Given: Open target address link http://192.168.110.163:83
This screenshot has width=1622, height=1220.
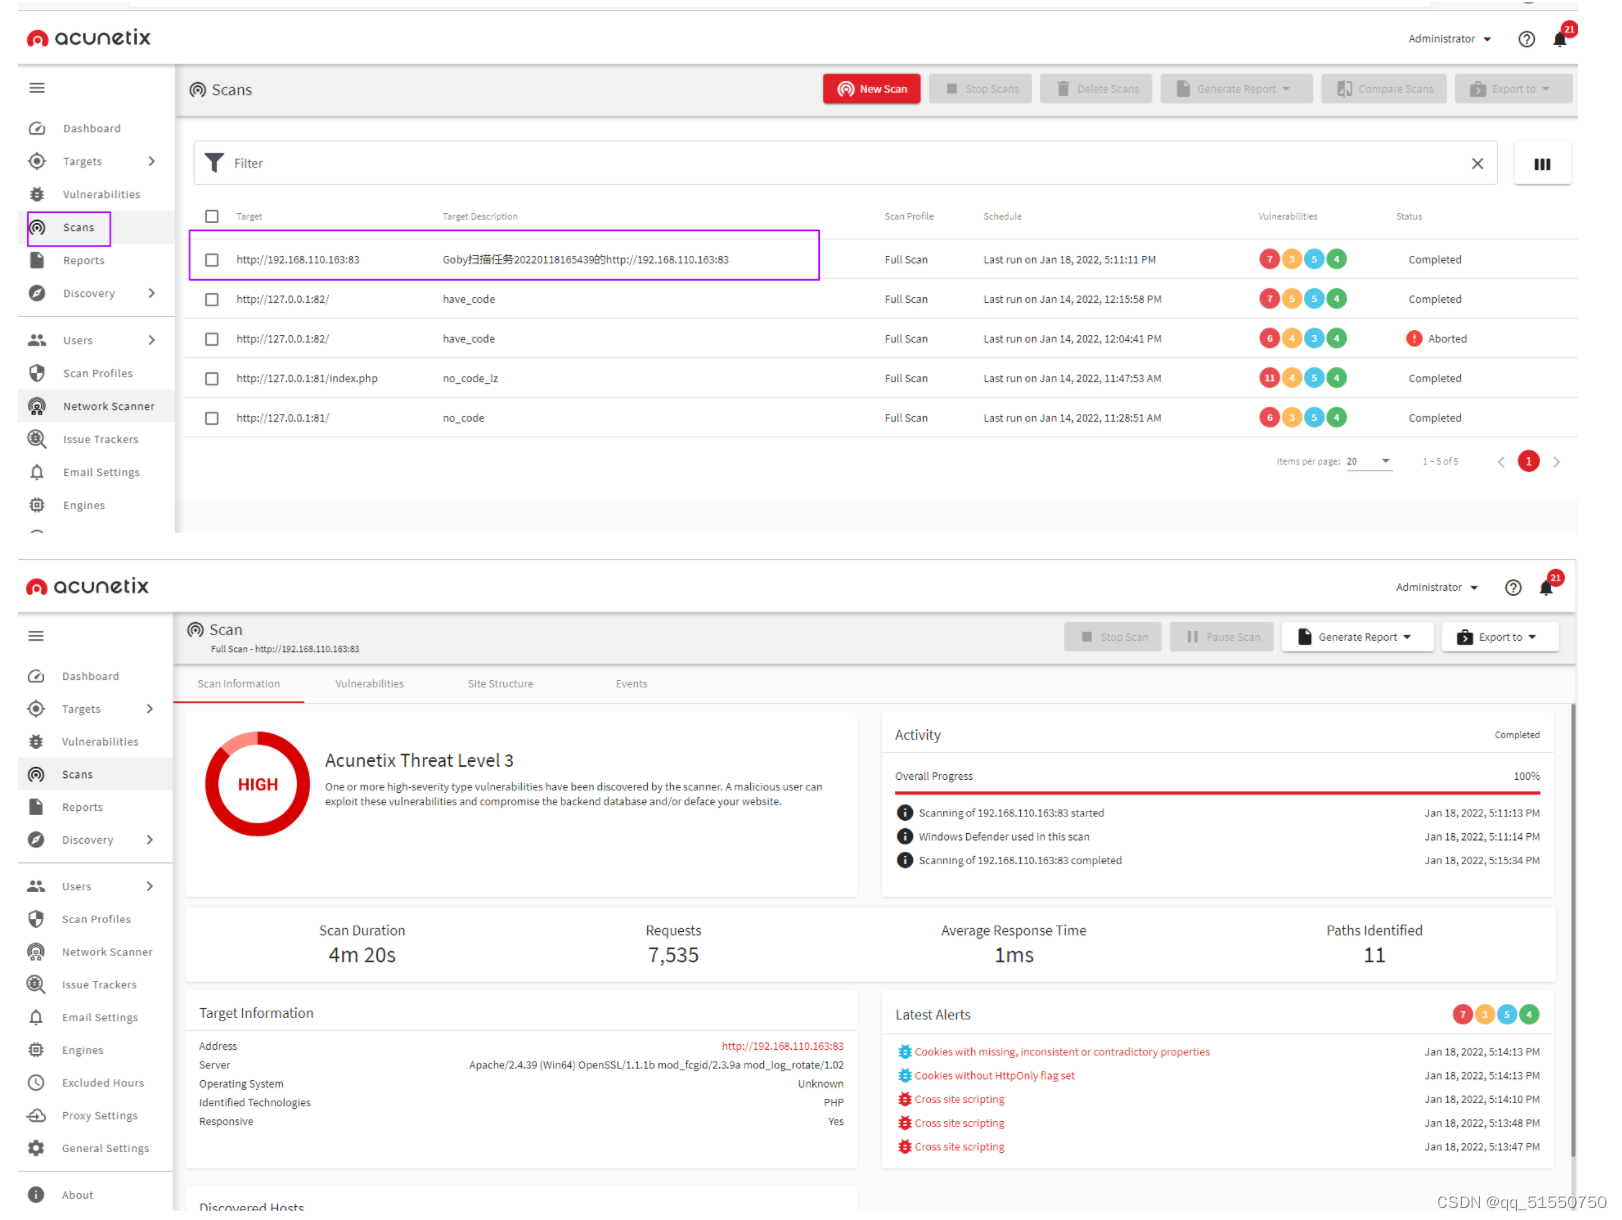Looking at the screenshot, I should click(x=782, y=1046).
